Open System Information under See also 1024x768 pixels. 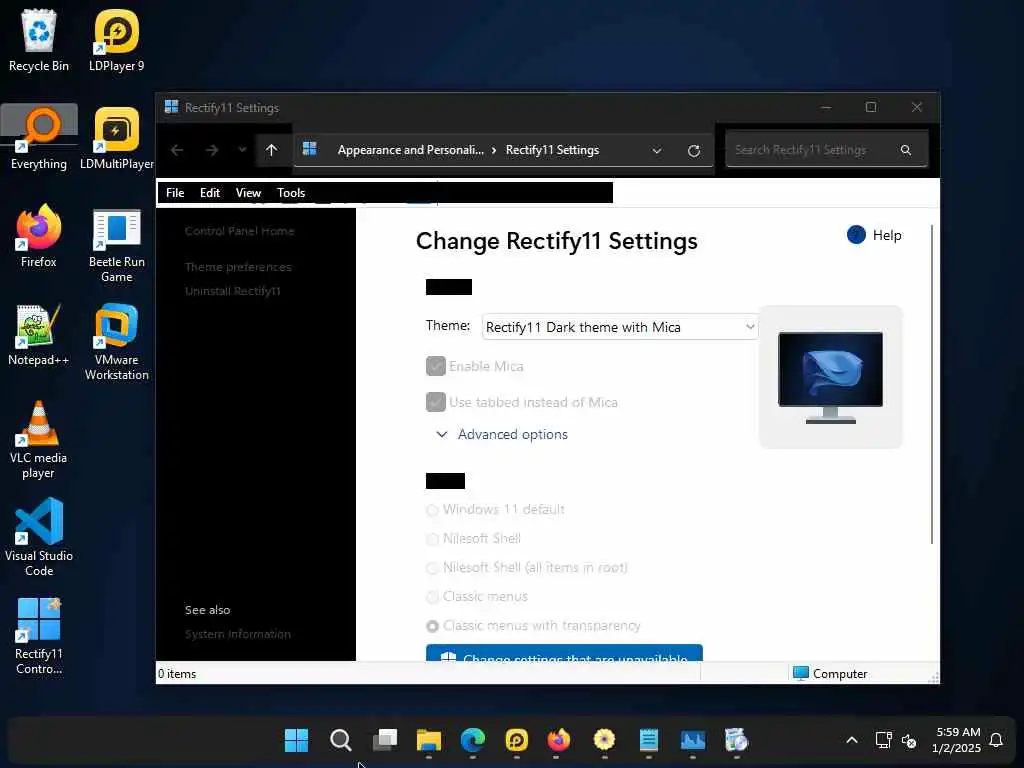pos(238,634)
